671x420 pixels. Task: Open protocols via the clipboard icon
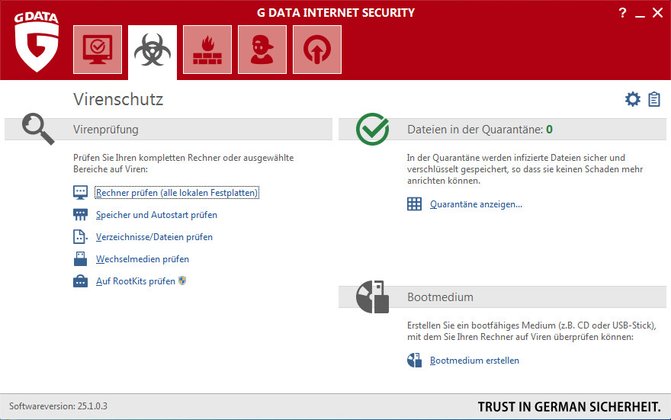[654, 99]
